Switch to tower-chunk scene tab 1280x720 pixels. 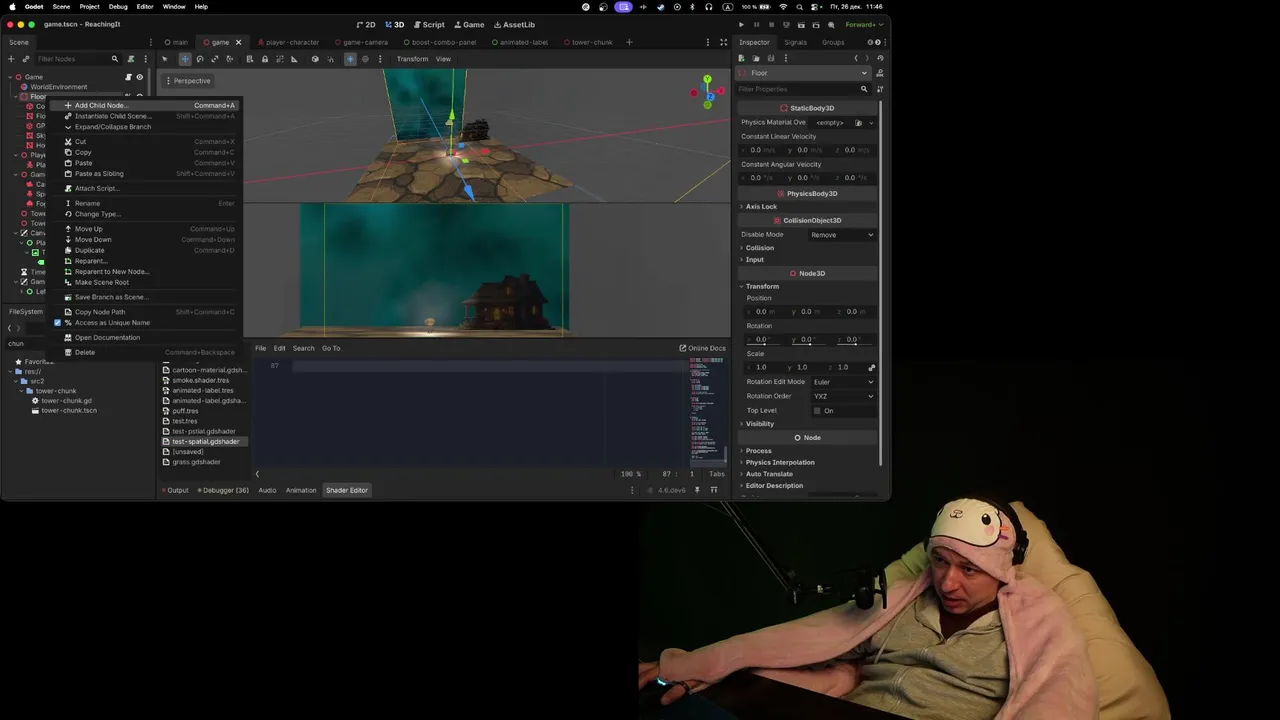pyautogui.click(x=589, y=42)
